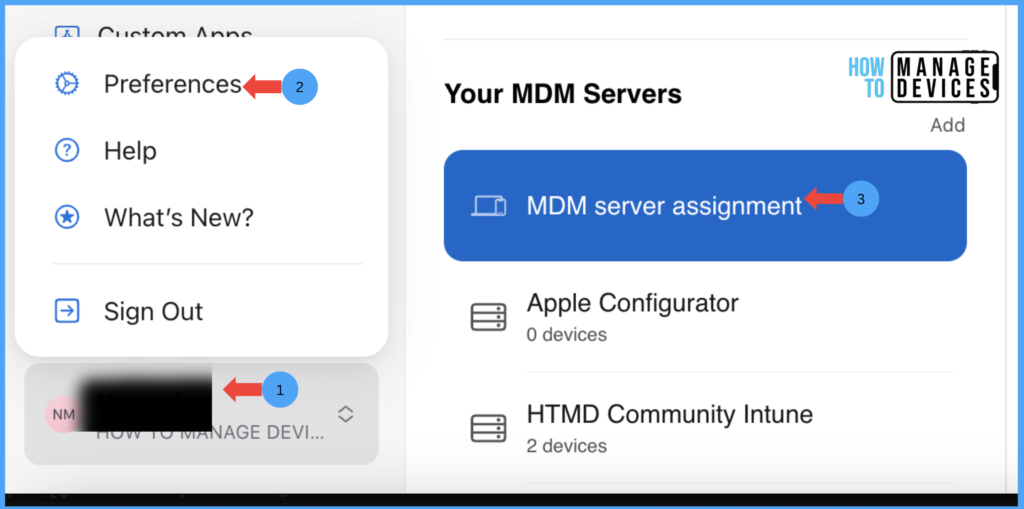
Task: Click the NM account avatar
Action: point(63,414)
